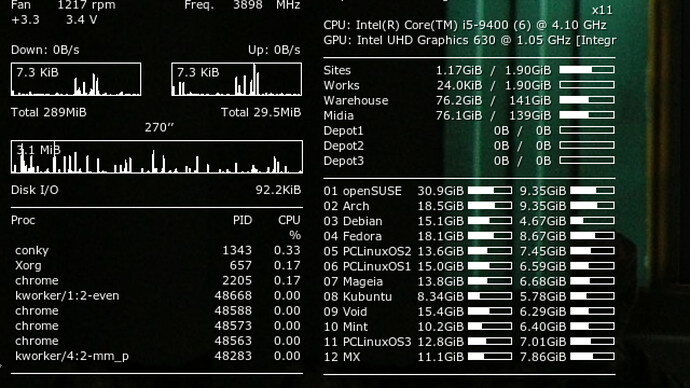Click the 'x11' text at top right
Screen dimensions: 690x388
pos(602,10)
